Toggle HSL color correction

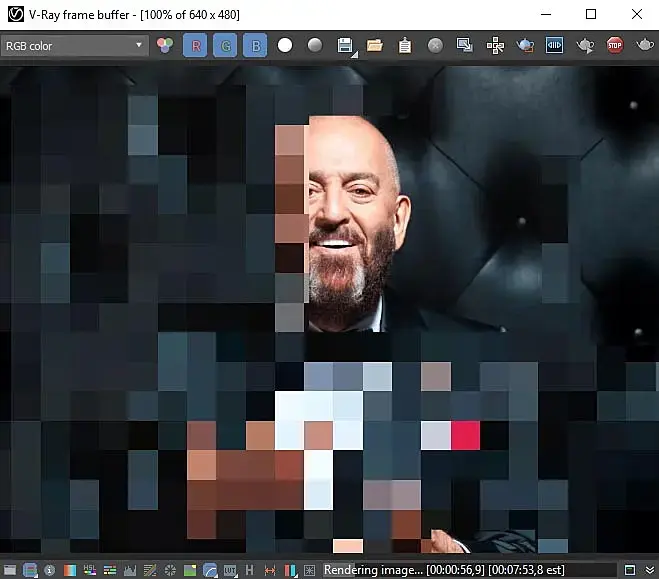90,570
